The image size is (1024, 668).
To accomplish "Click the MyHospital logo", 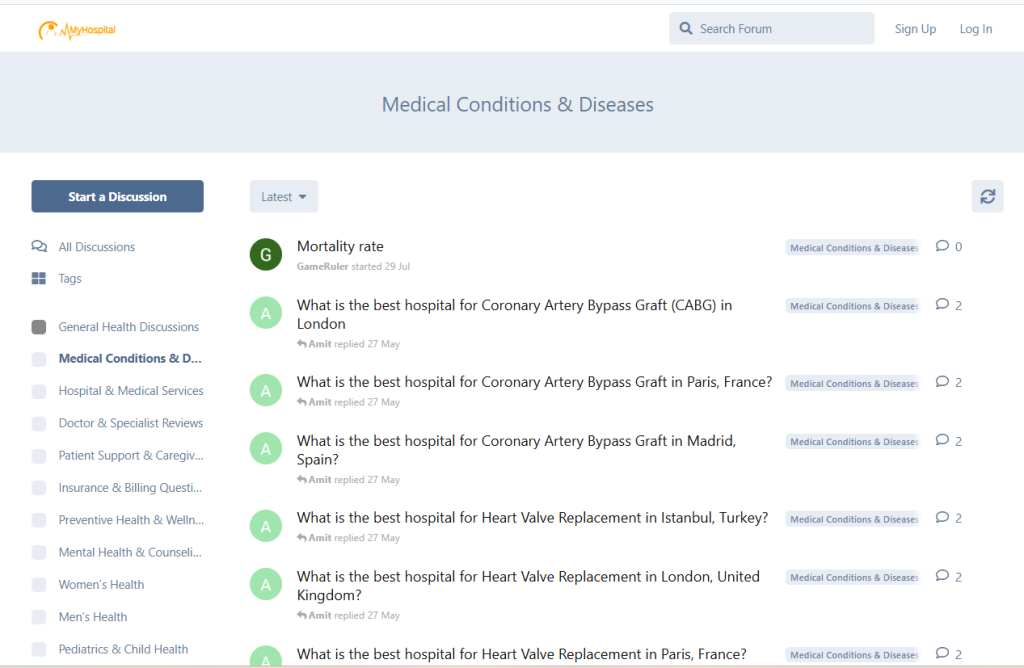I will pyautogui.click(x=77, y=31).
